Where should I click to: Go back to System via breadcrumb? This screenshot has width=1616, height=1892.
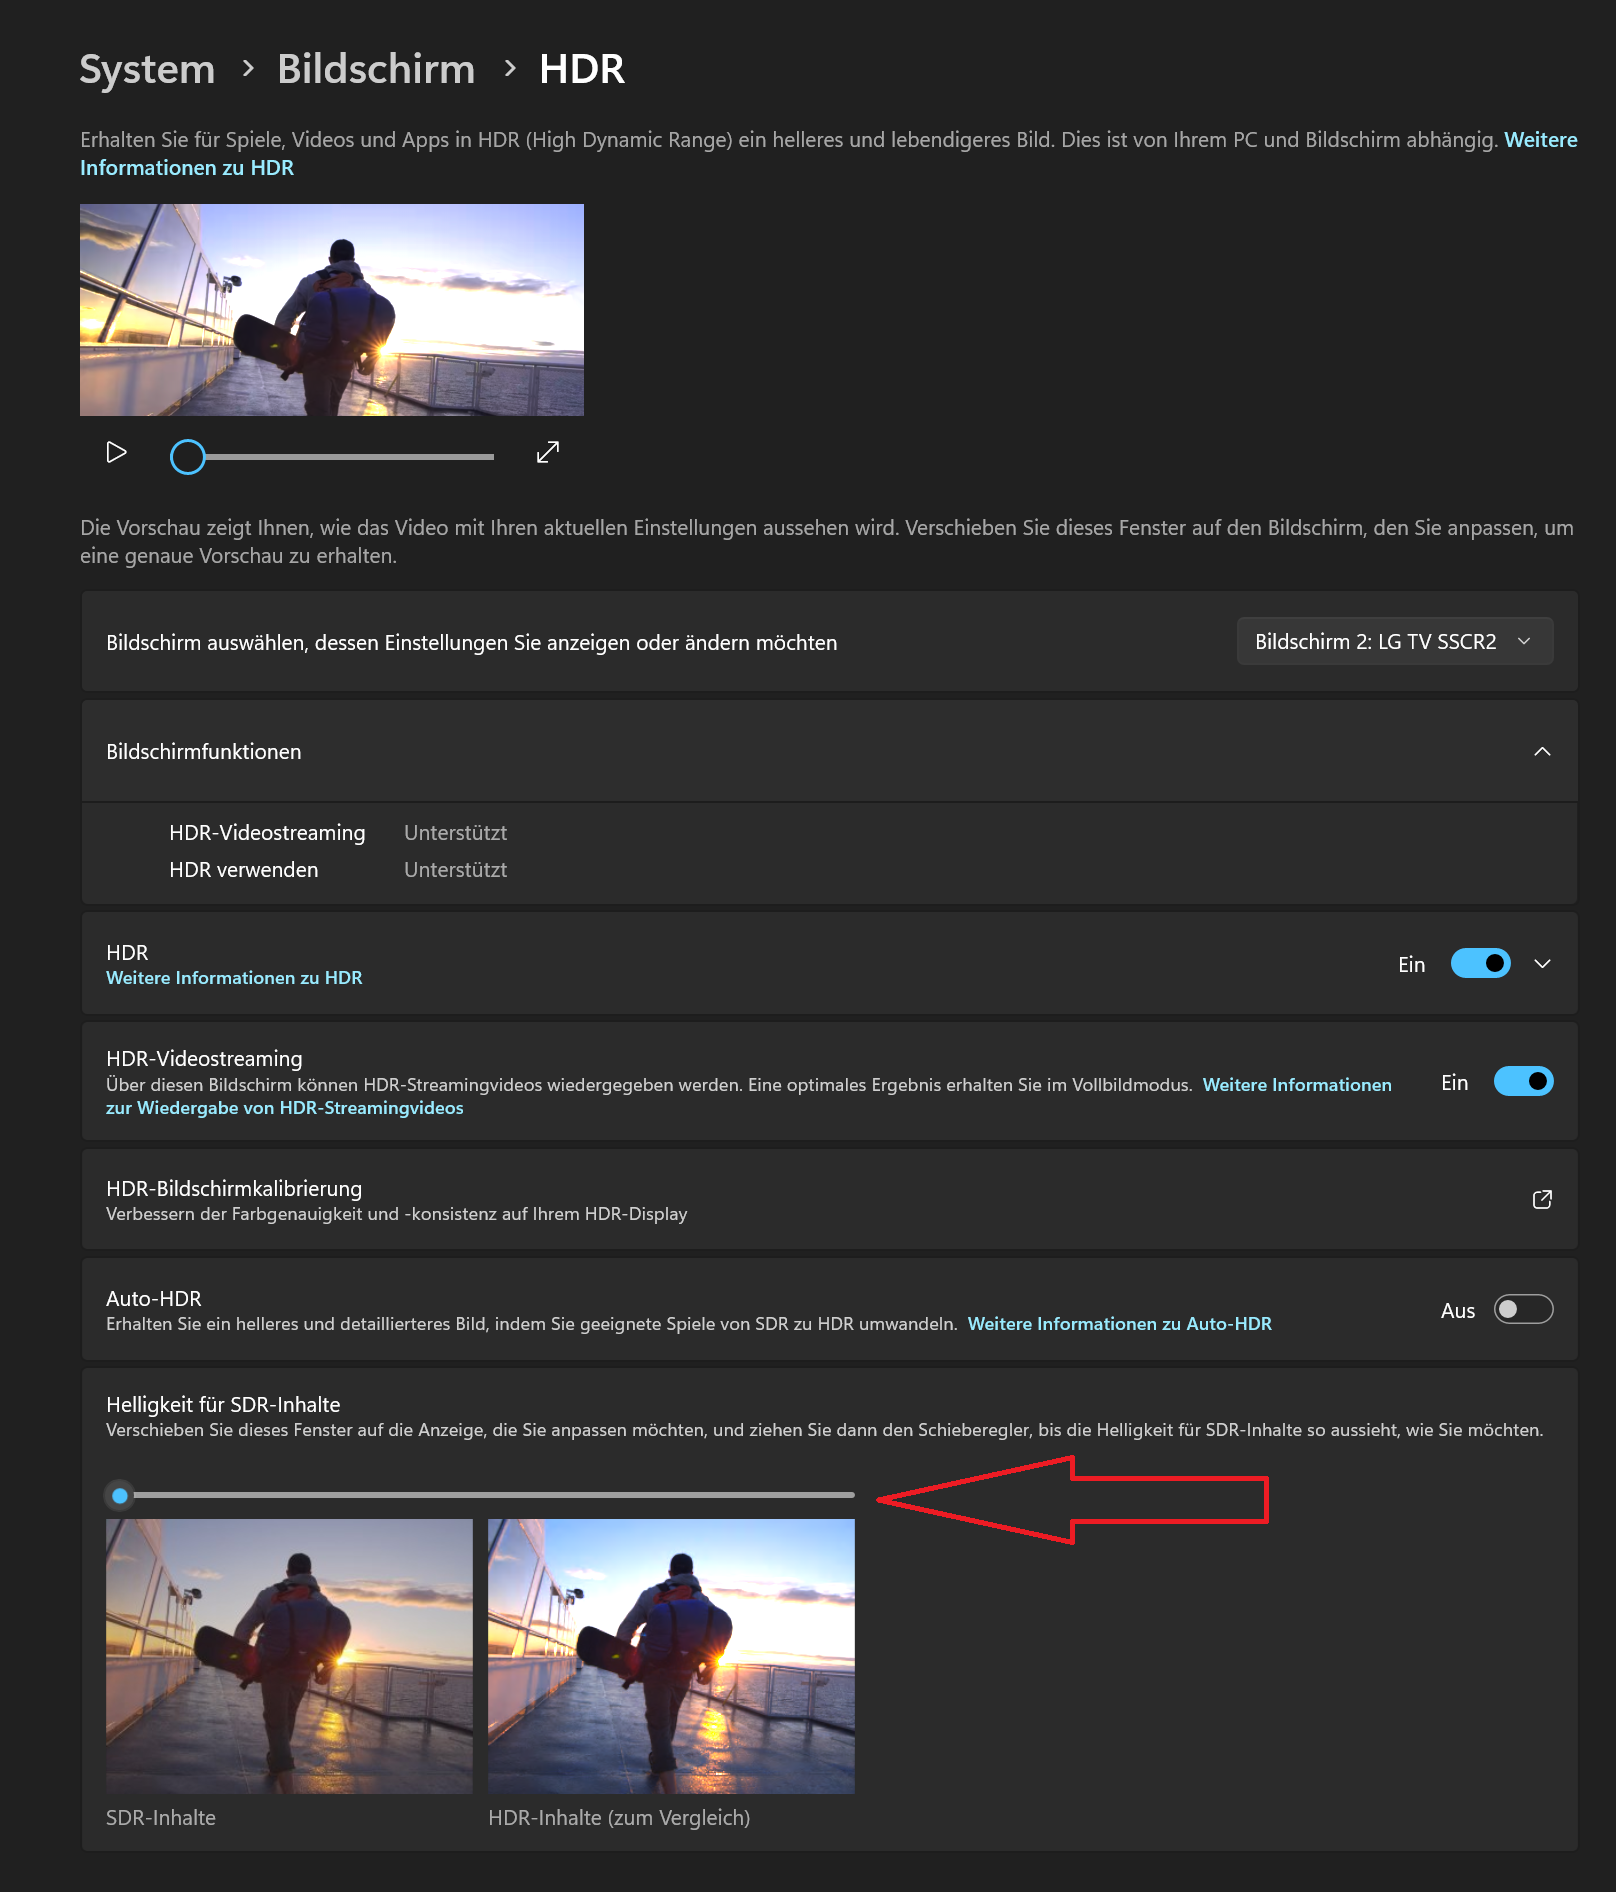[x=147, y=68]
